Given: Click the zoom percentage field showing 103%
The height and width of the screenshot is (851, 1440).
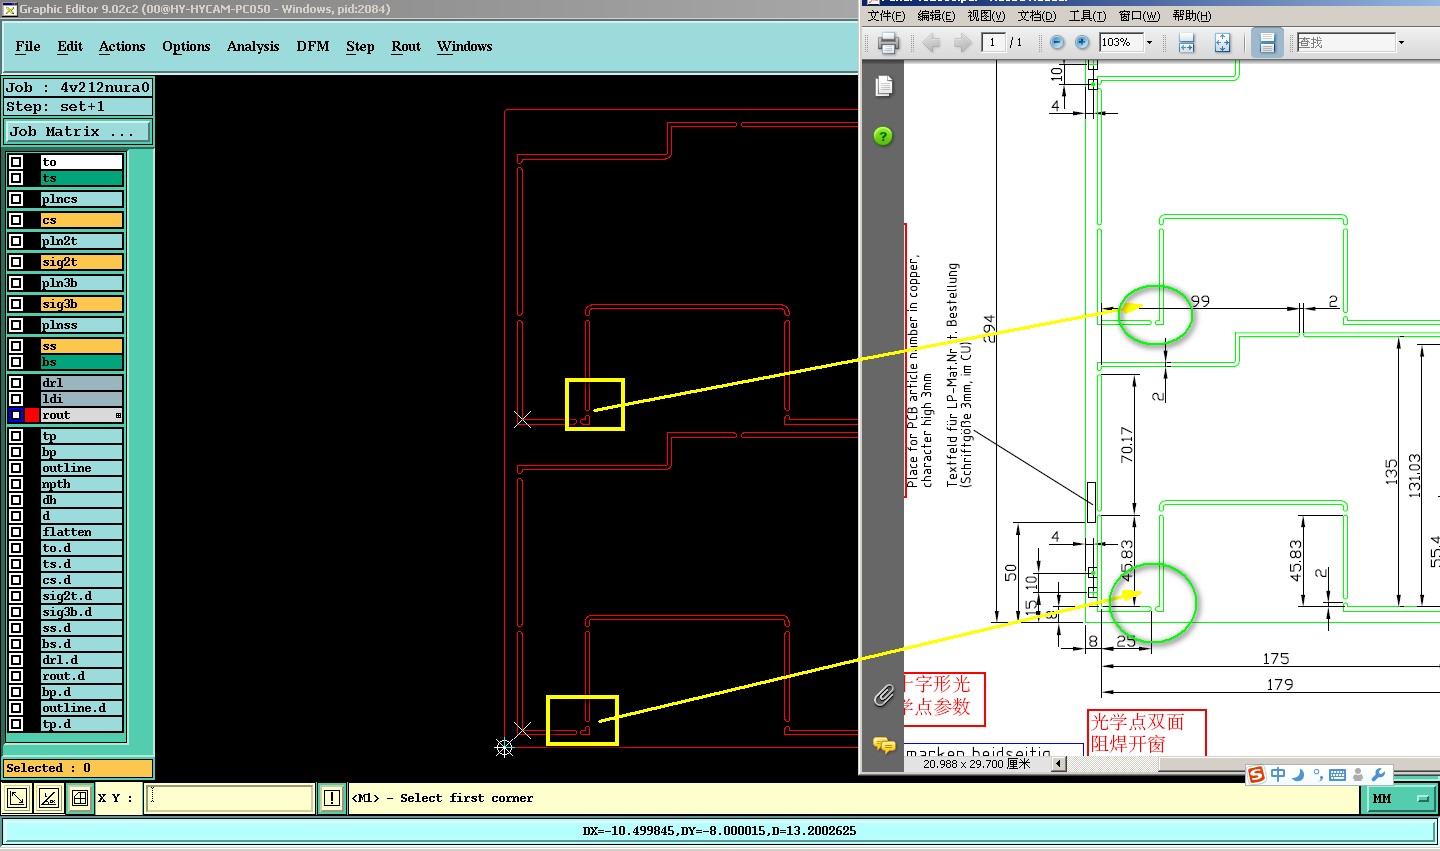Looking at the screenshot, I should (1121, 42).
